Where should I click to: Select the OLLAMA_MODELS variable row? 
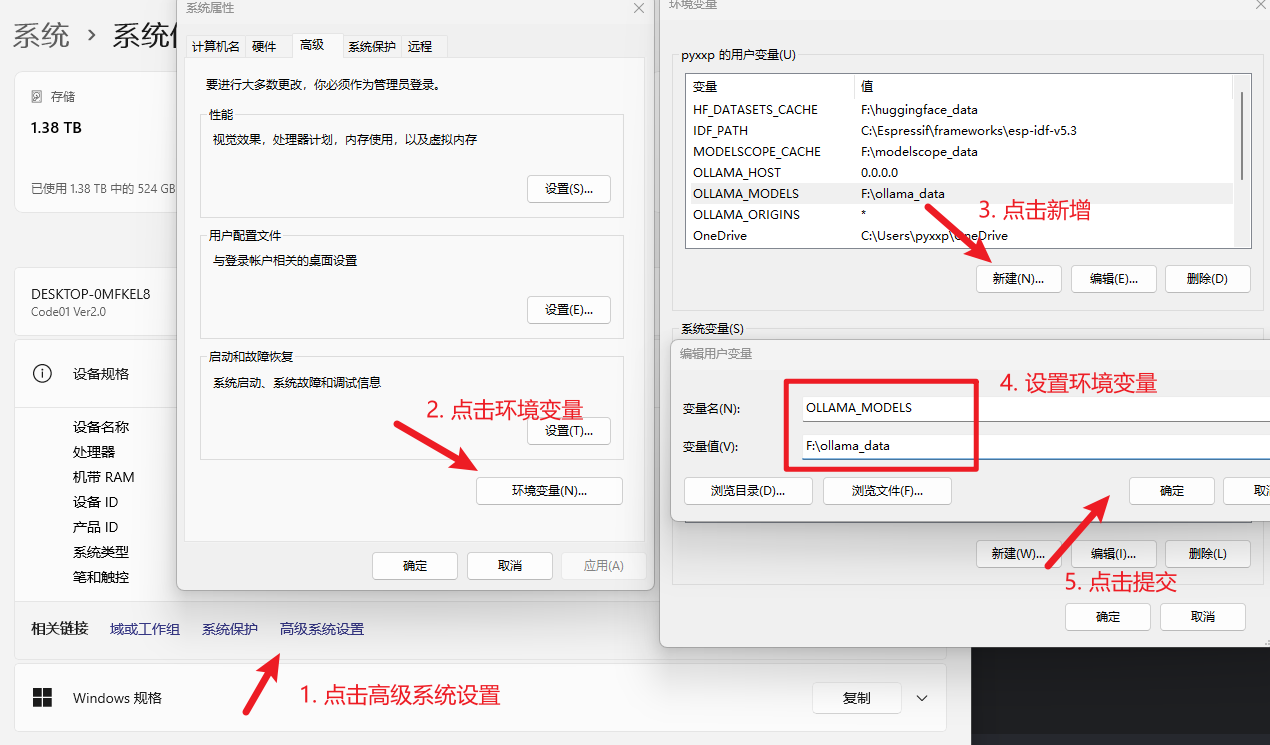(960, 194)
